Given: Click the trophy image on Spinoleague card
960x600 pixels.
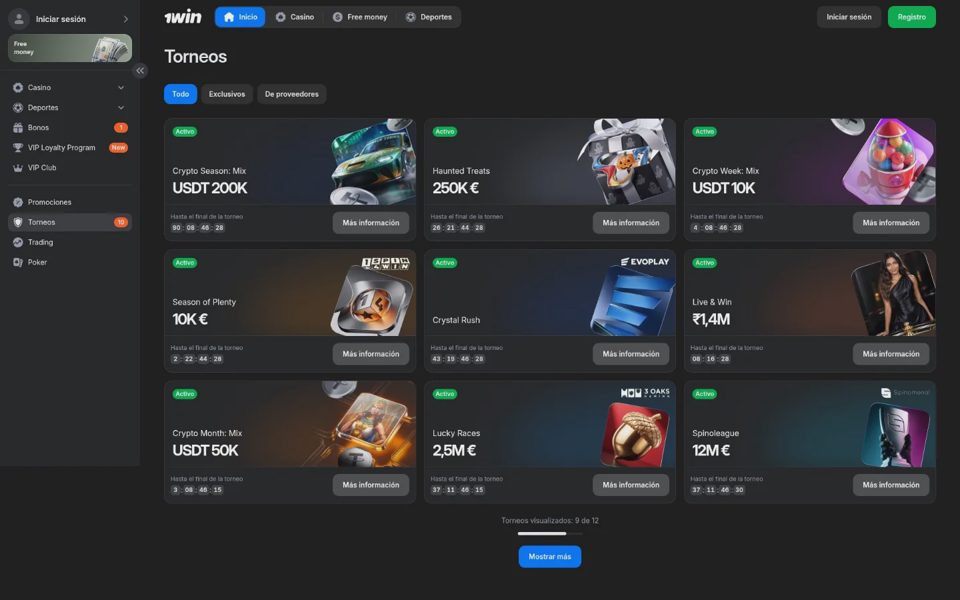Looking at the screenshot, I should 895,433.
